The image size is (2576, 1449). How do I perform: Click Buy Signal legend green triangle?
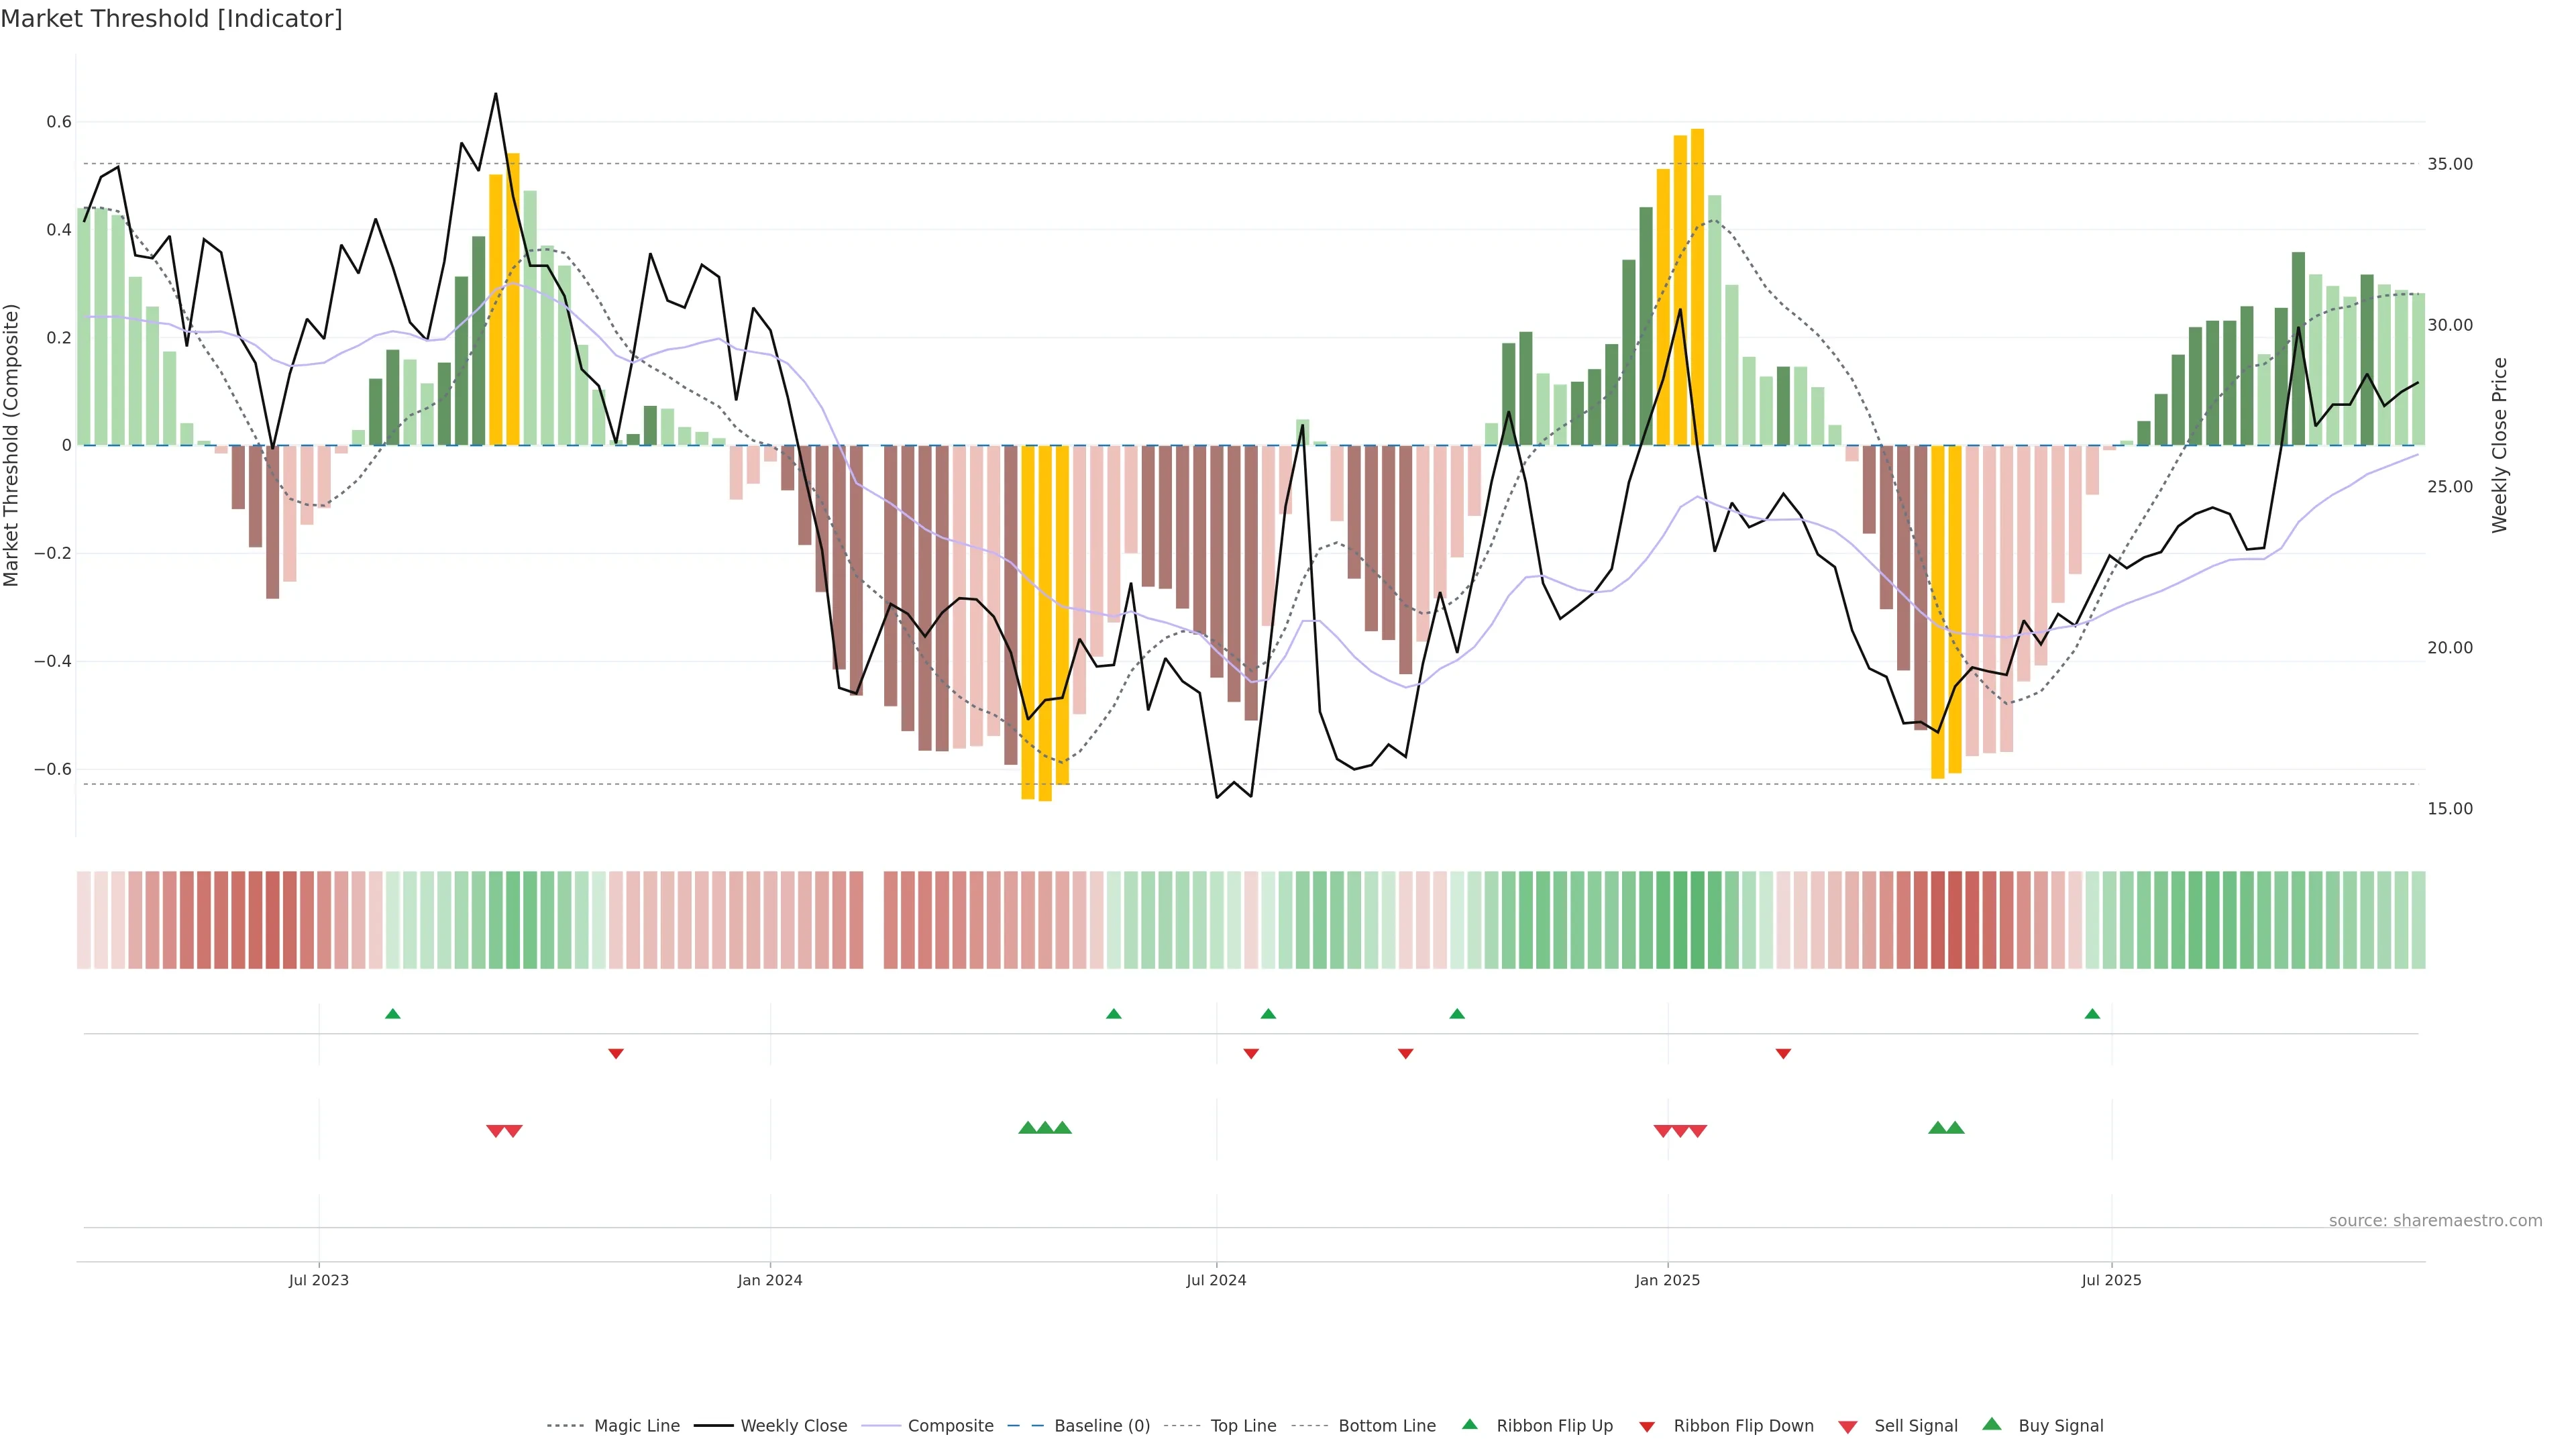1991,1424
